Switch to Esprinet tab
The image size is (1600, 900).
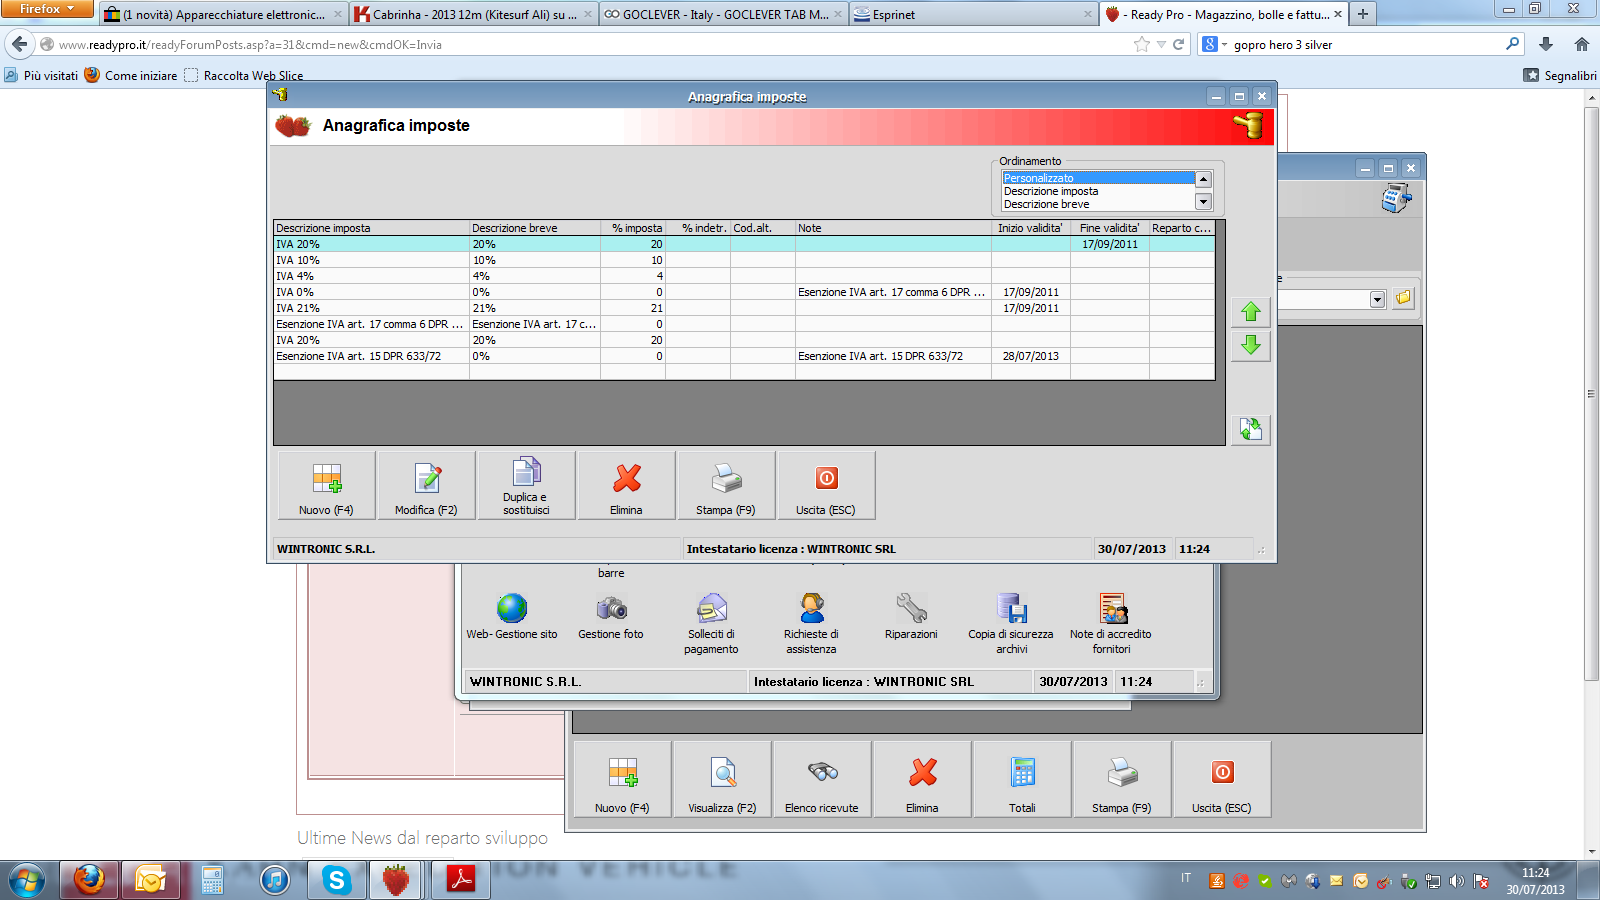[973, 14]
